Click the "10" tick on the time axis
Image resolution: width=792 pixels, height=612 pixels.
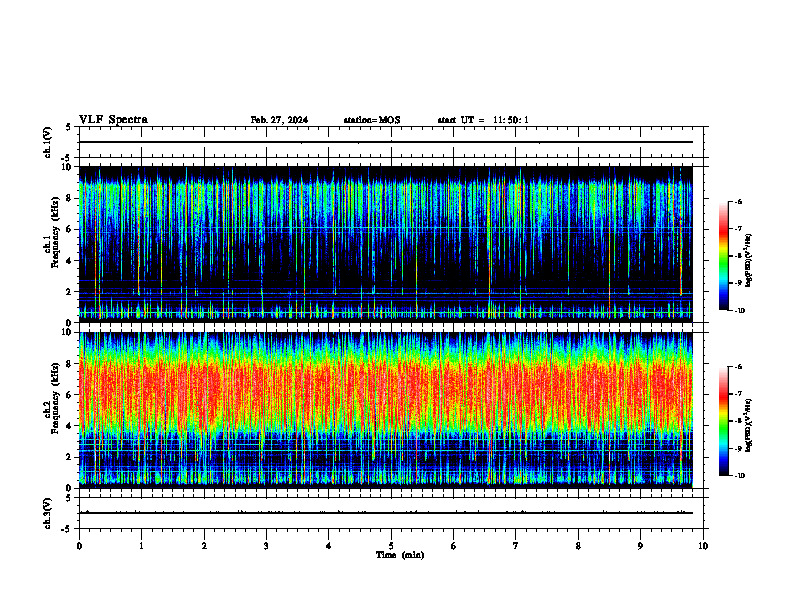point(703,546)
